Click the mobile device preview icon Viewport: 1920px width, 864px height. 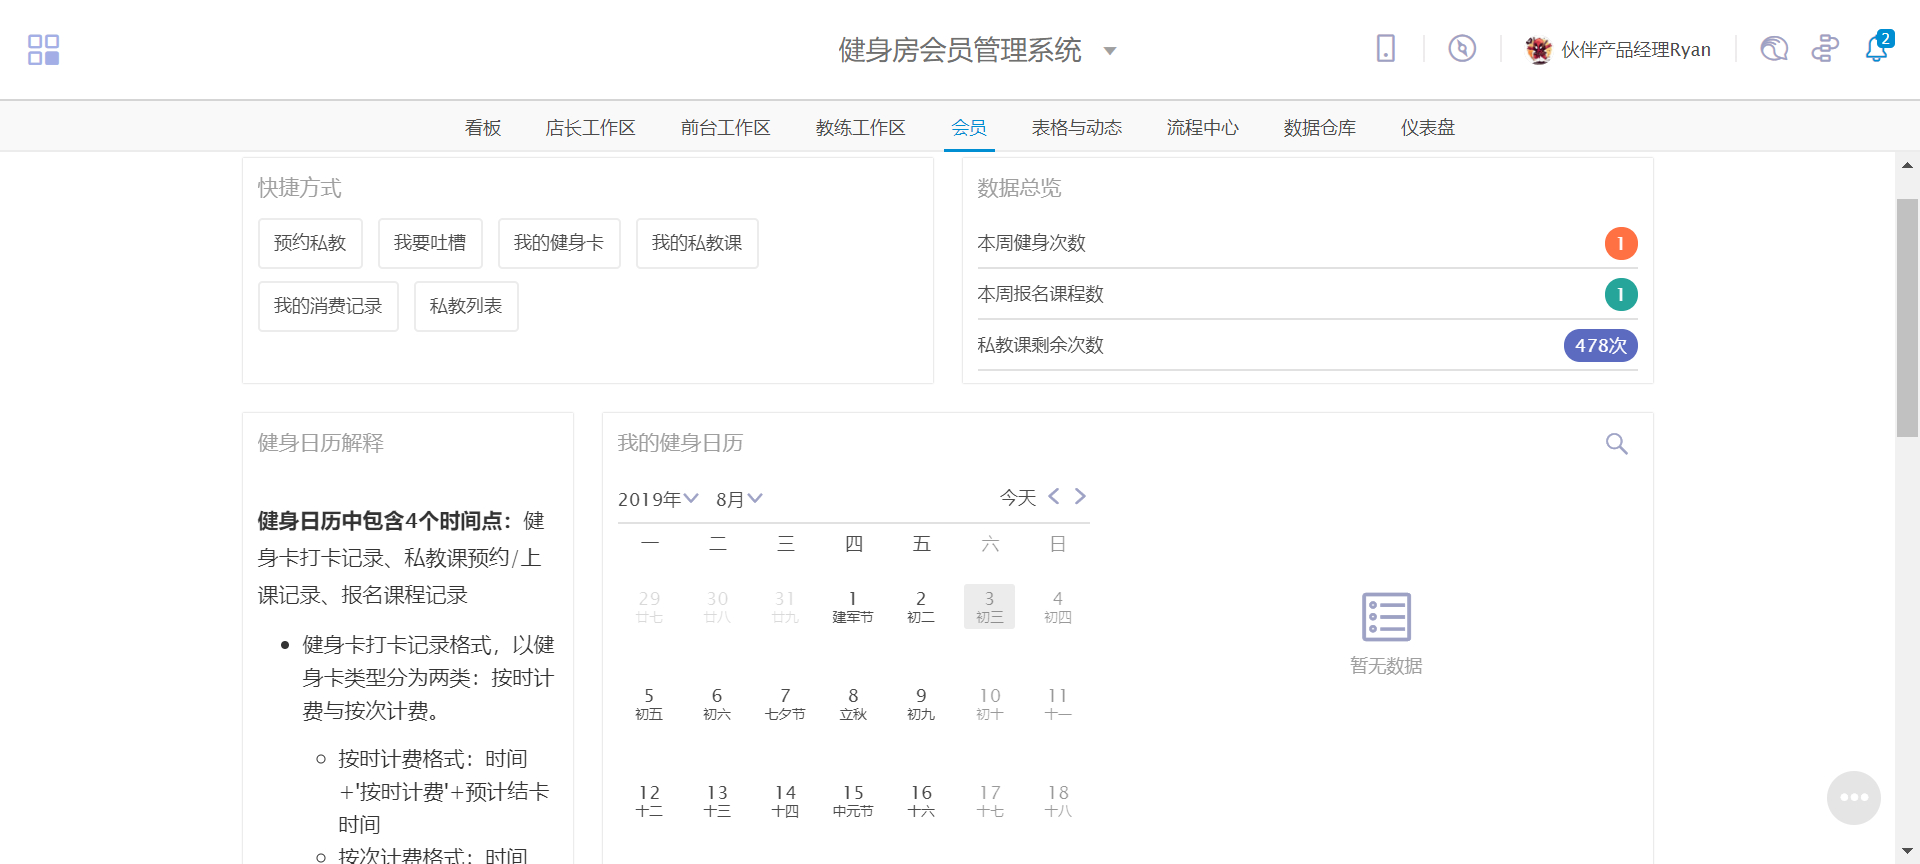tap(1385, 48)
